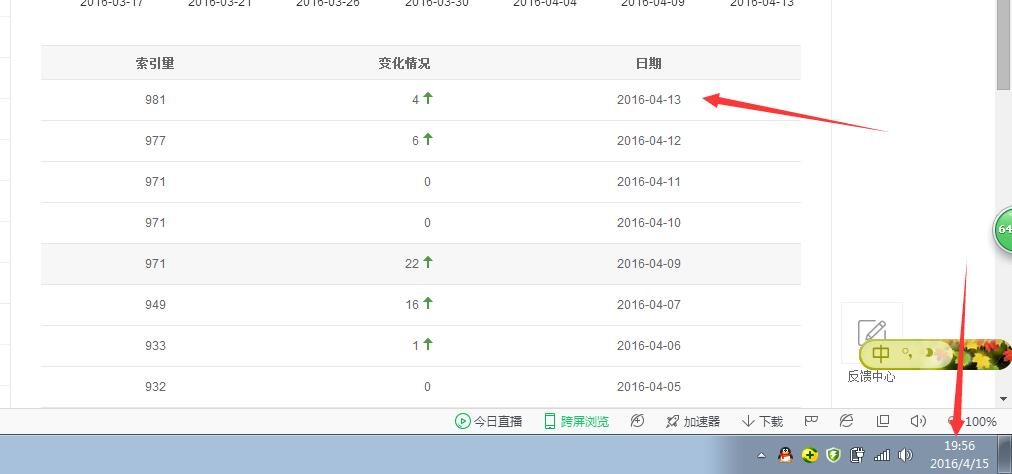Click the 日期 column header
1012x474 pixels.
click(x=649, y=63)
